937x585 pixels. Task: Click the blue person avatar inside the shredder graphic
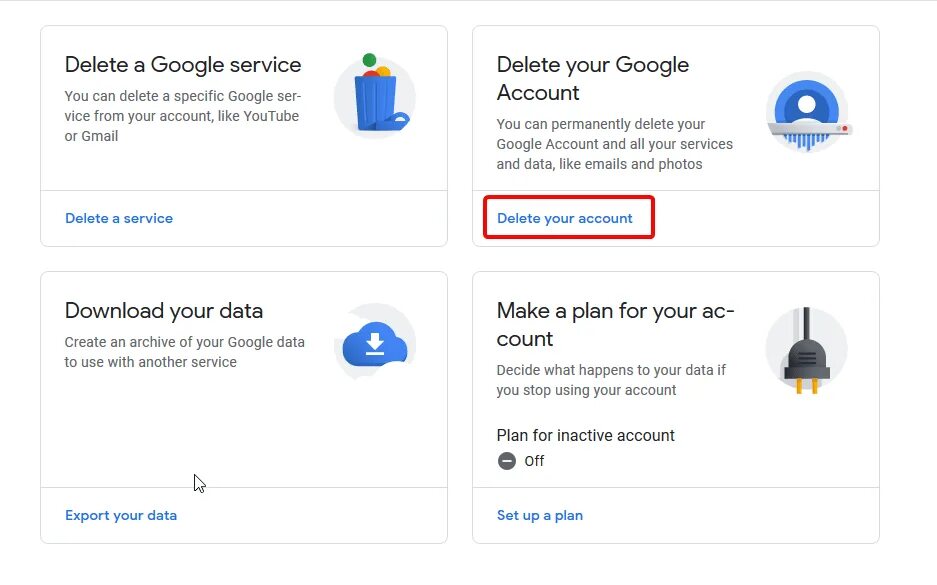807,104
